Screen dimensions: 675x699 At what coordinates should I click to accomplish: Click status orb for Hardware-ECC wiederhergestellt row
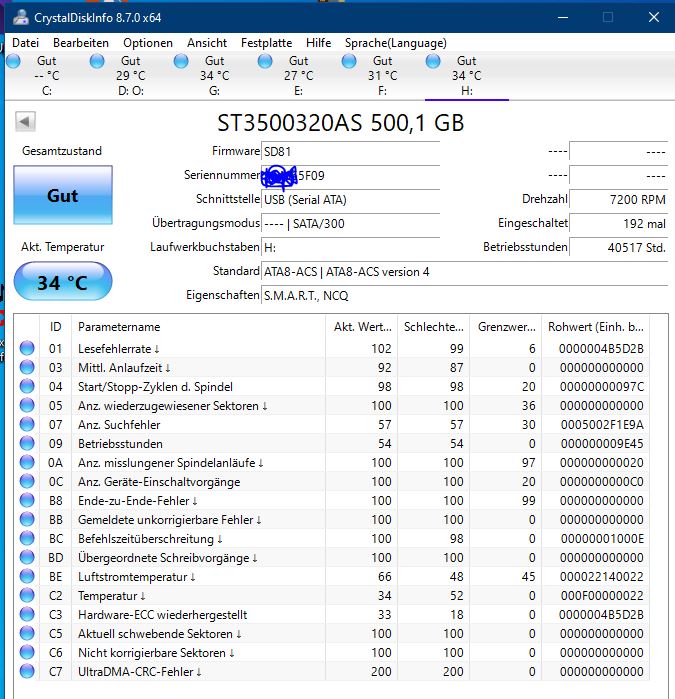[27, 615]
